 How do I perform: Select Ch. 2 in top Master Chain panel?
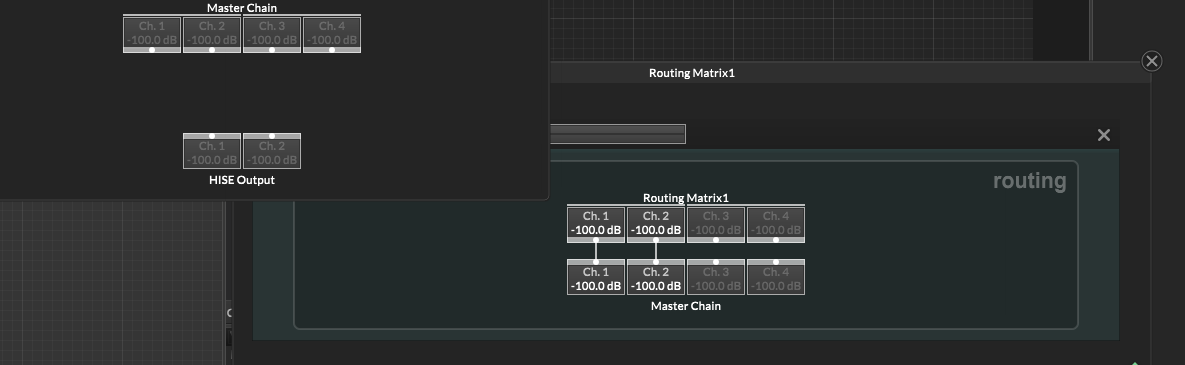212,35
